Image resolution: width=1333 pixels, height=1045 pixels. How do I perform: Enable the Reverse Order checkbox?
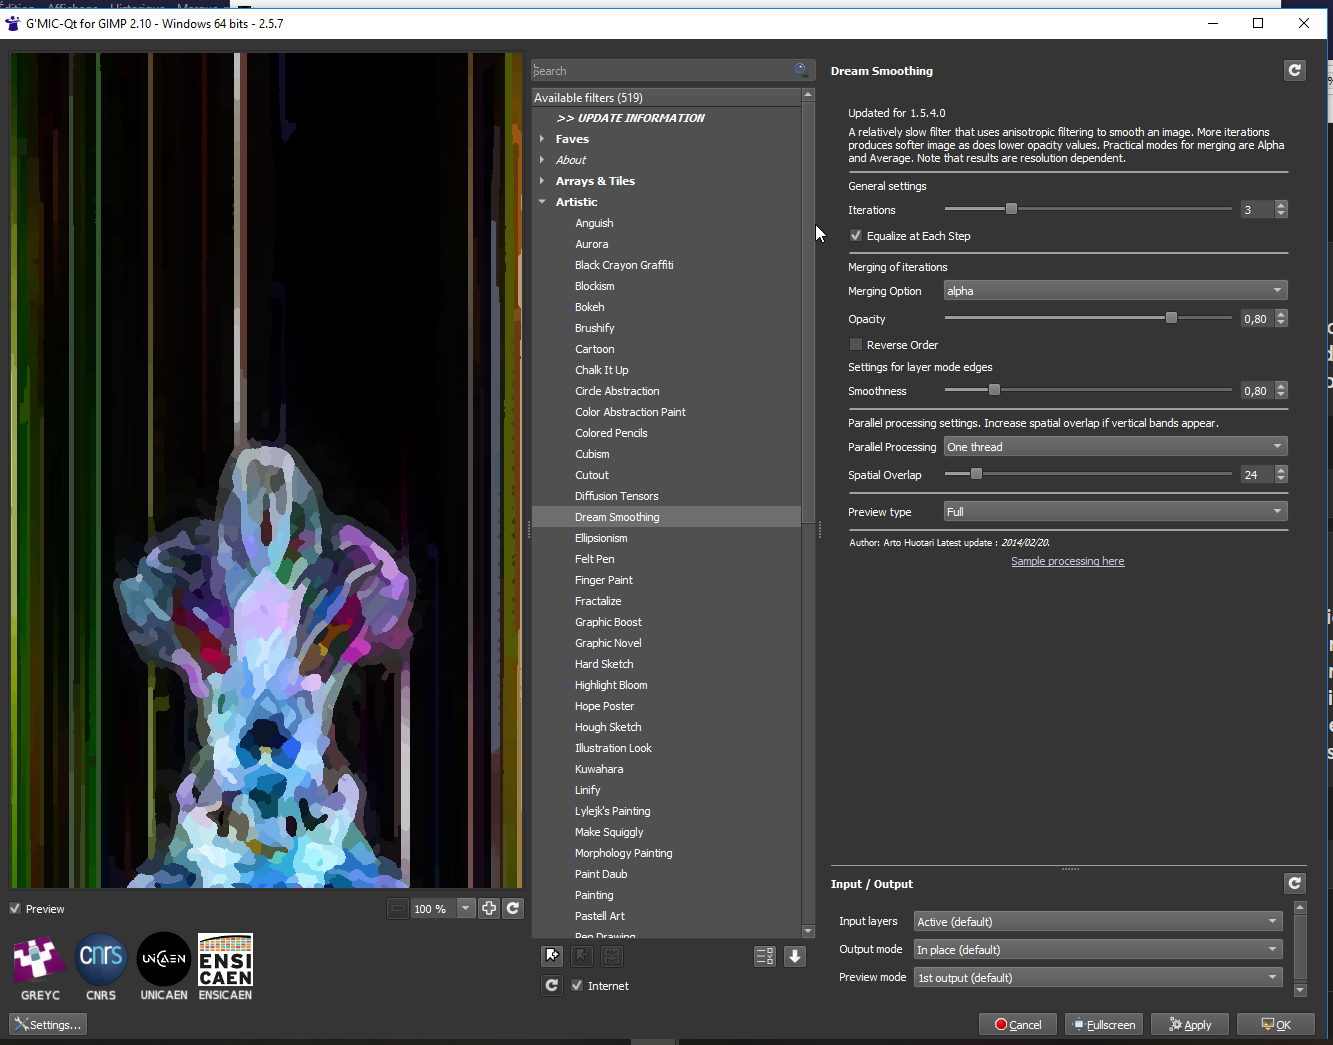pos(856,345)
